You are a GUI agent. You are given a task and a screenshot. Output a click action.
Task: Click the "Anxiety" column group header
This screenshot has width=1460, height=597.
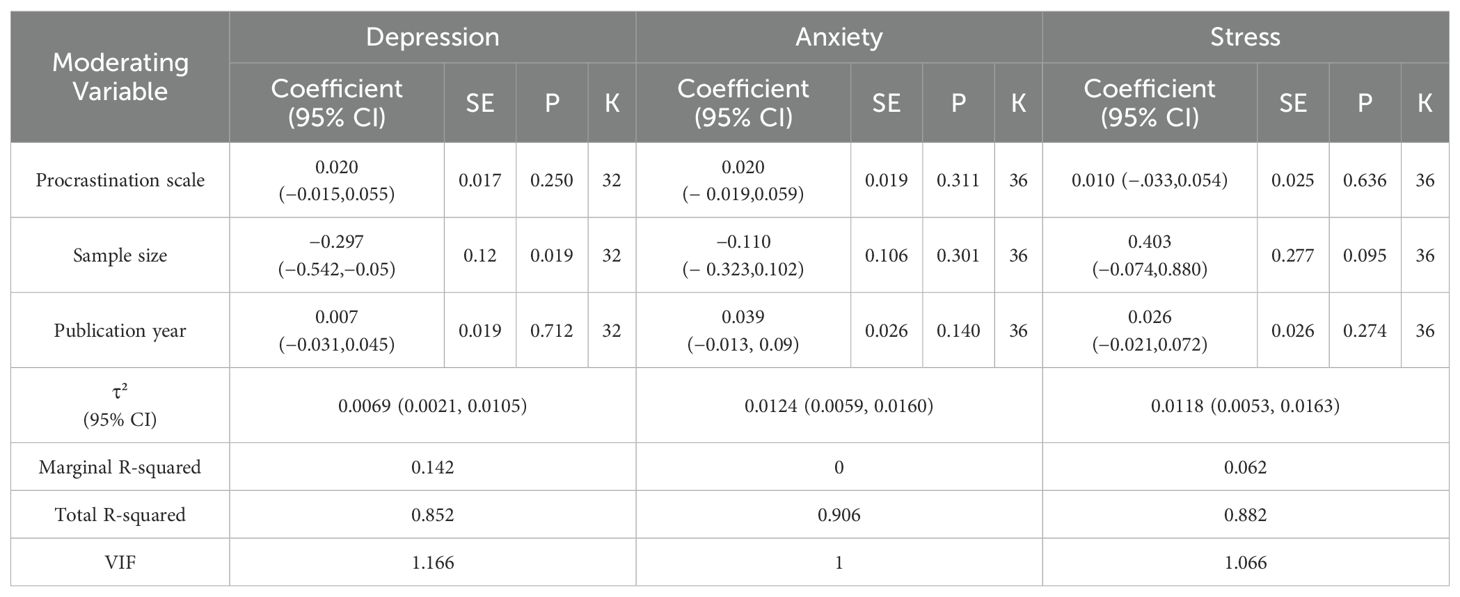[838, 37]
